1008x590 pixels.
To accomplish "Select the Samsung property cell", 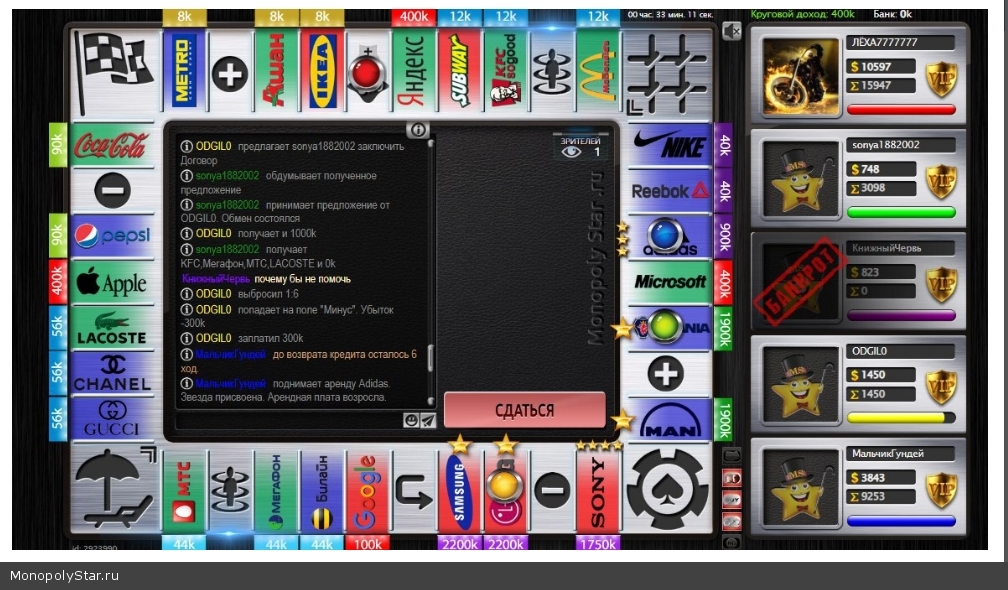I will coord(460,492).
